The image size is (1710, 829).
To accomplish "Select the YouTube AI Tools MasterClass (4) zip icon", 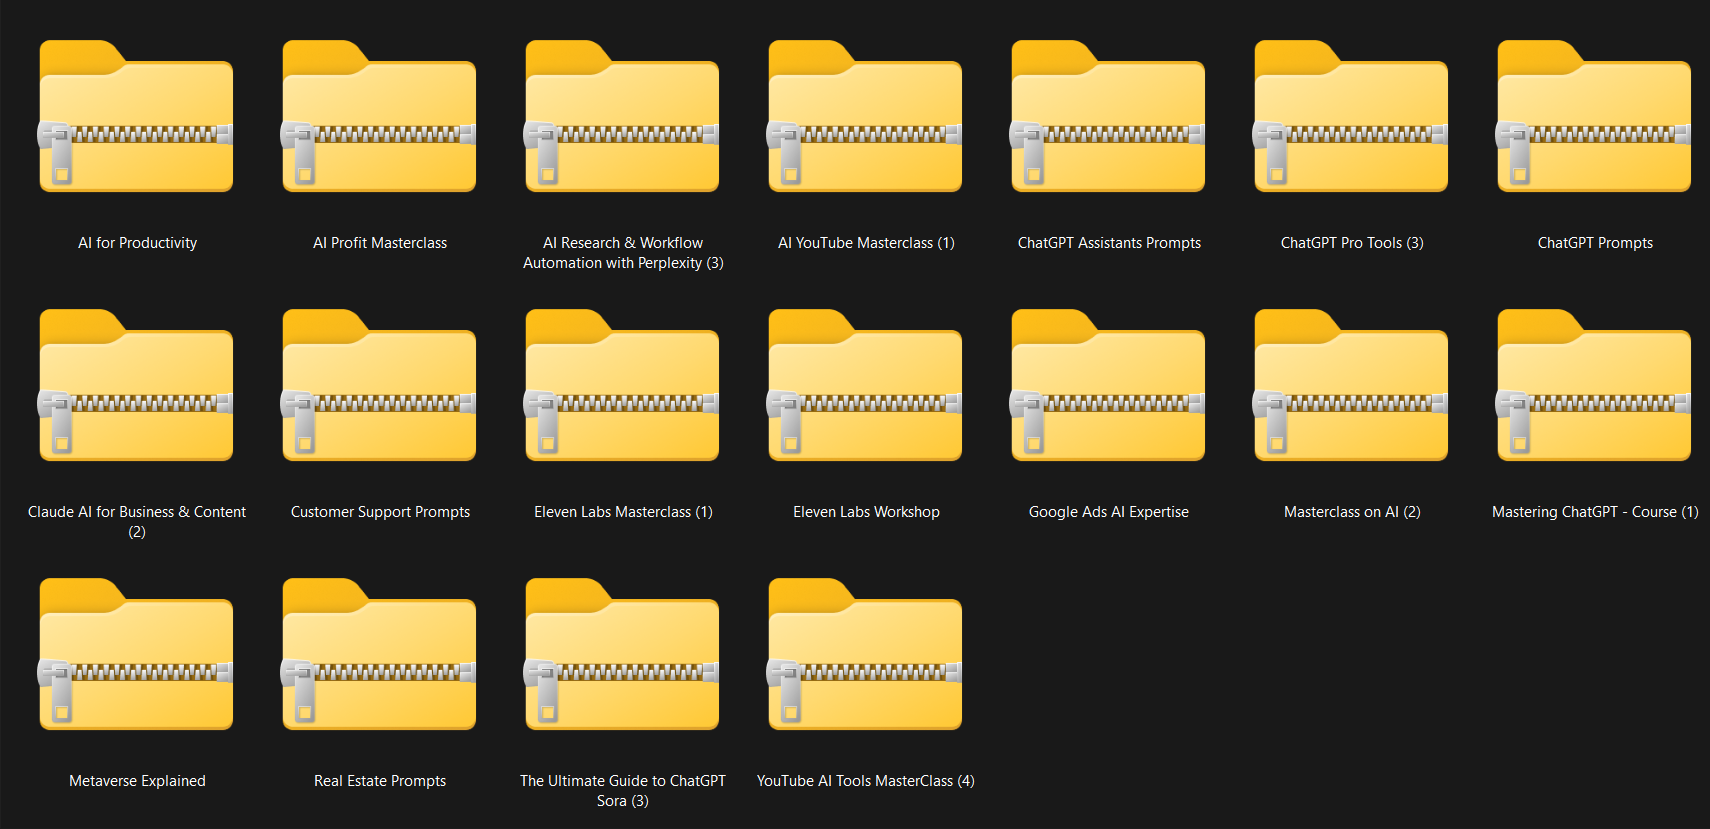I will 865,654.
